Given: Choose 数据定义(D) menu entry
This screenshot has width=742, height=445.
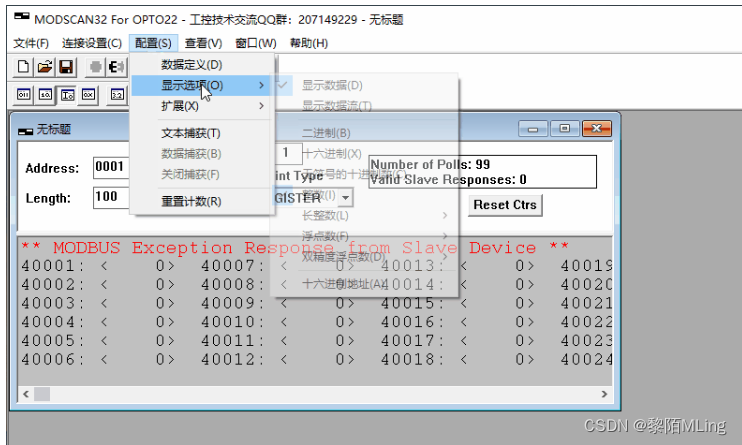Looking at the screenshot, I should 202,64.
